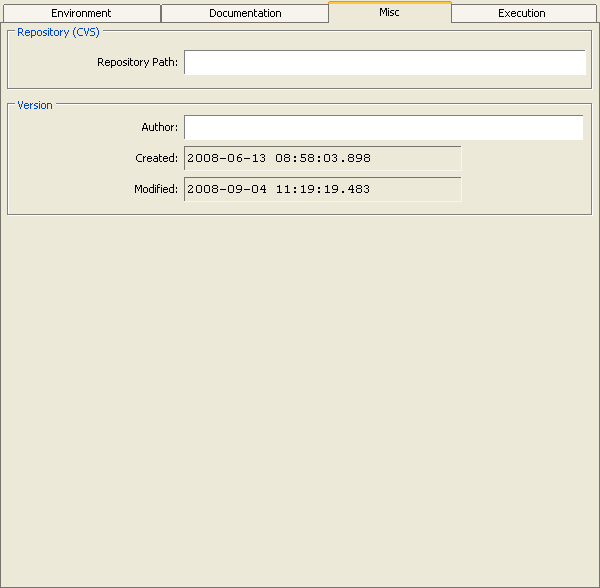Viewport: 600px width, 588px height.
Task: Open the Documentation tab
Action: pyautogui.click(x=245, y=14)
